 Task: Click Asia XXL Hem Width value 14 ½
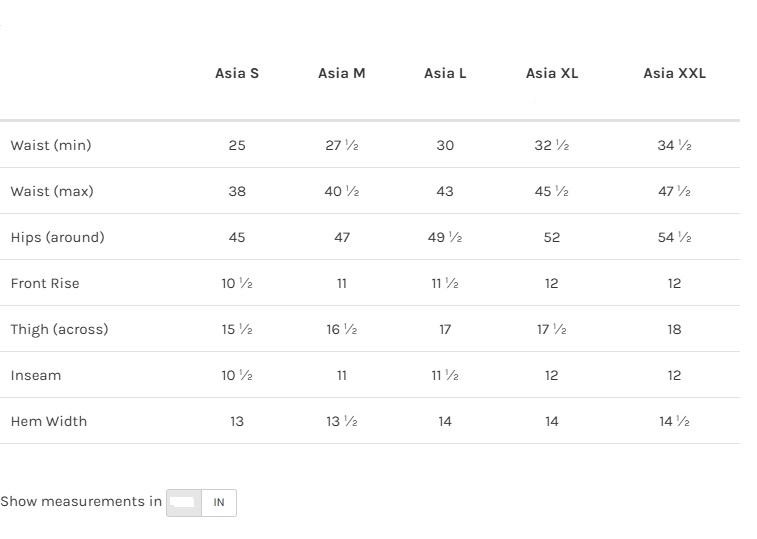(674, 421)
